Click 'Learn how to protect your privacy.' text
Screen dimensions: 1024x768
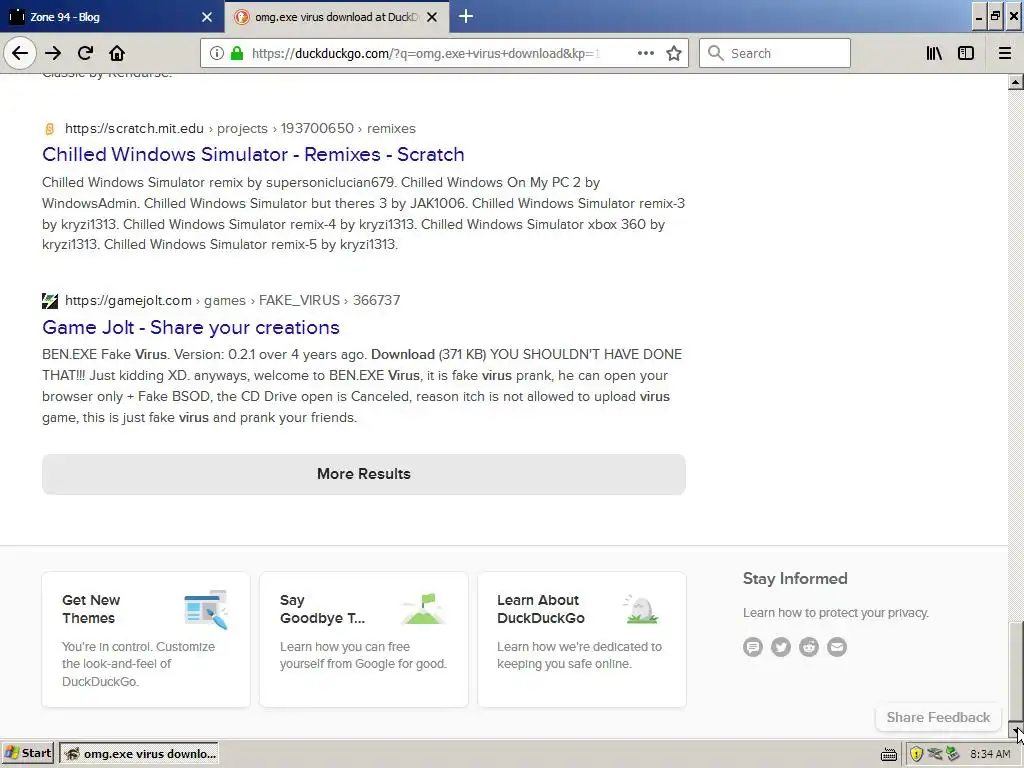pos(835,613)
